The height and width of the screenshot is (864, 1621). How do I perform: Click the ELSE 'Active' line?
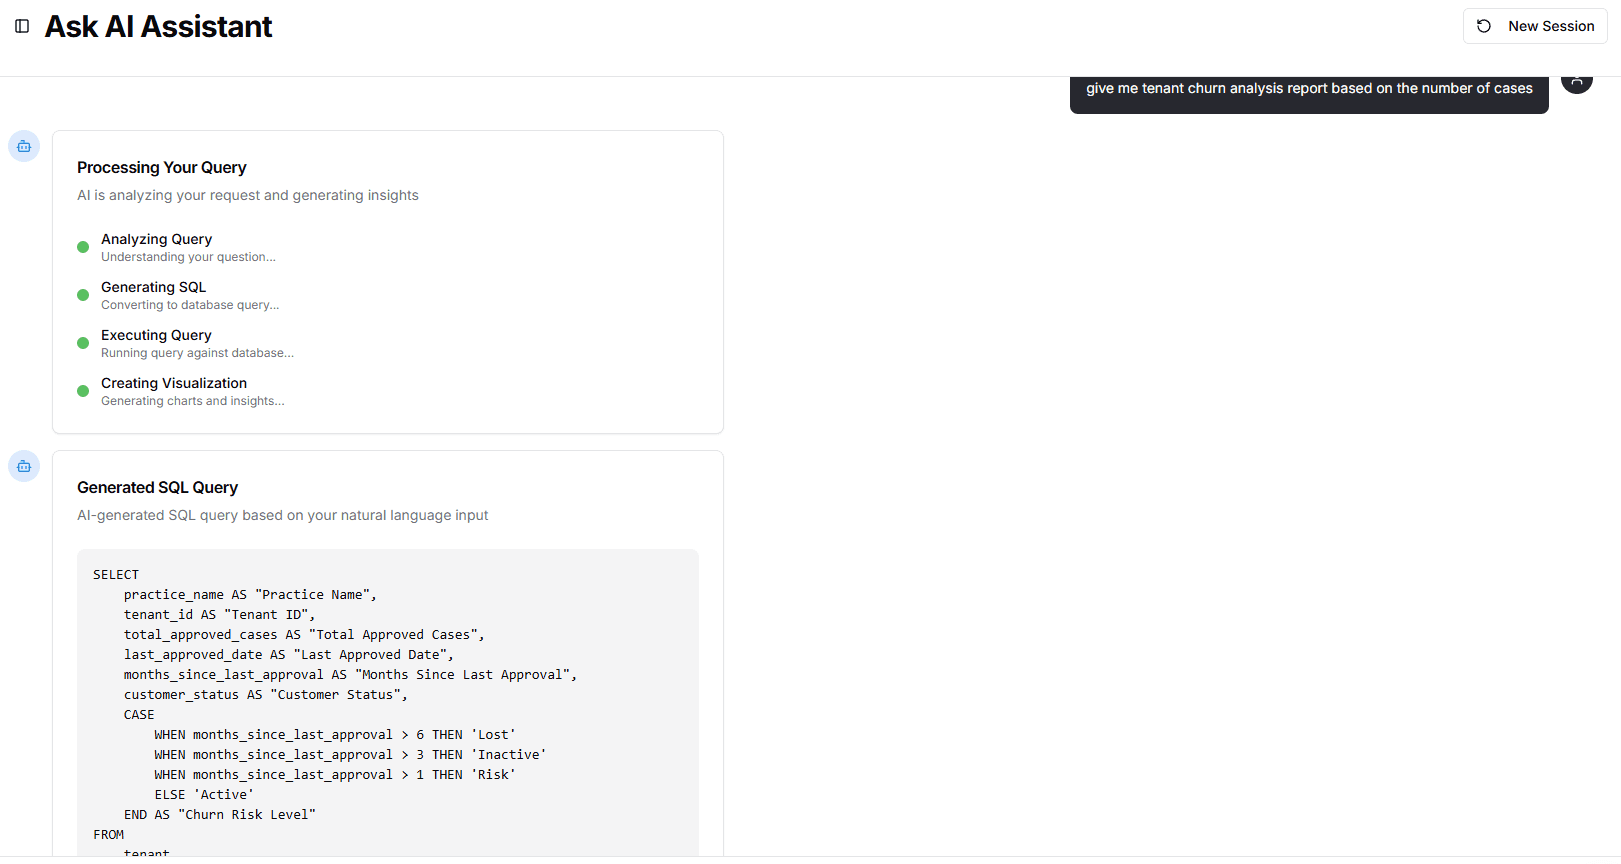[x=204, y=795]
